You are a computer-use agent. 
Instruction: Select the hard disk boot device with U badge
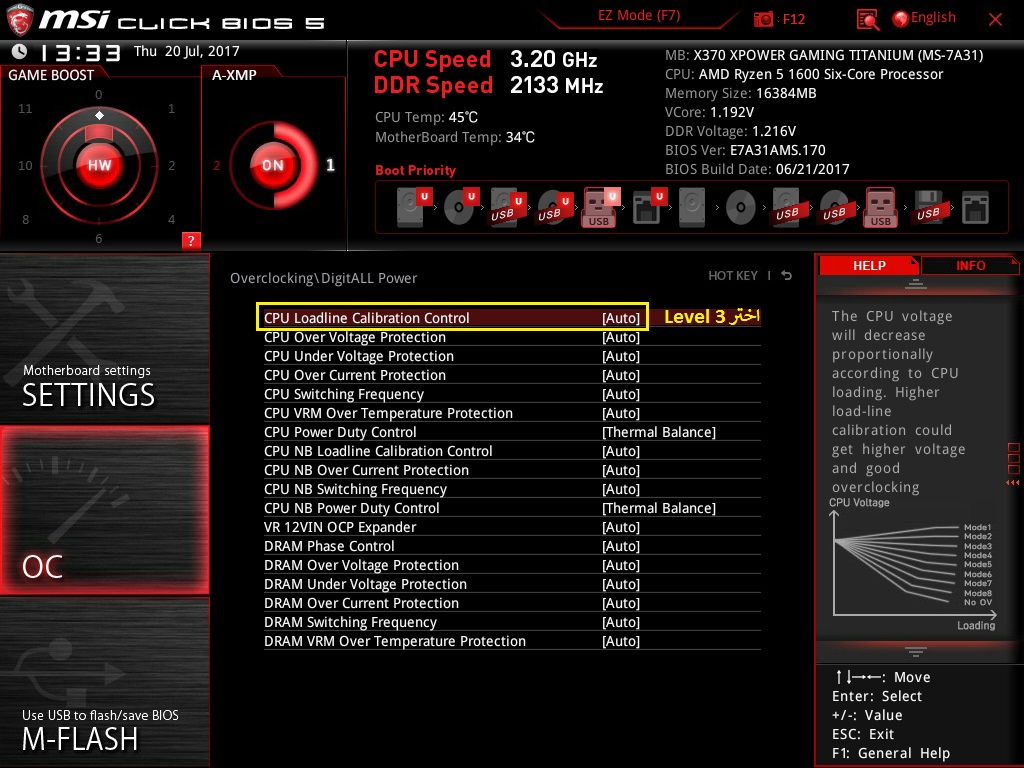tap(414, 206)
